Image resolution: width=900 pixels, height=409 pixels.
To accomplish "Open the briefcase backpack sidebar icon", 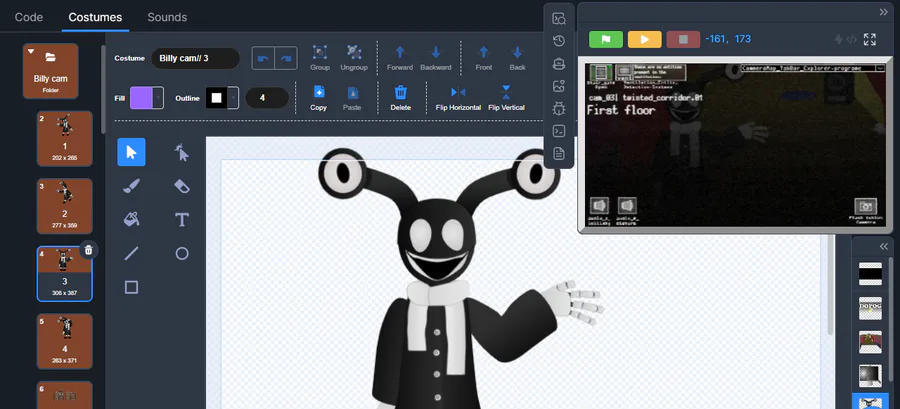I will pyautogui.click(x=558, y=64).
